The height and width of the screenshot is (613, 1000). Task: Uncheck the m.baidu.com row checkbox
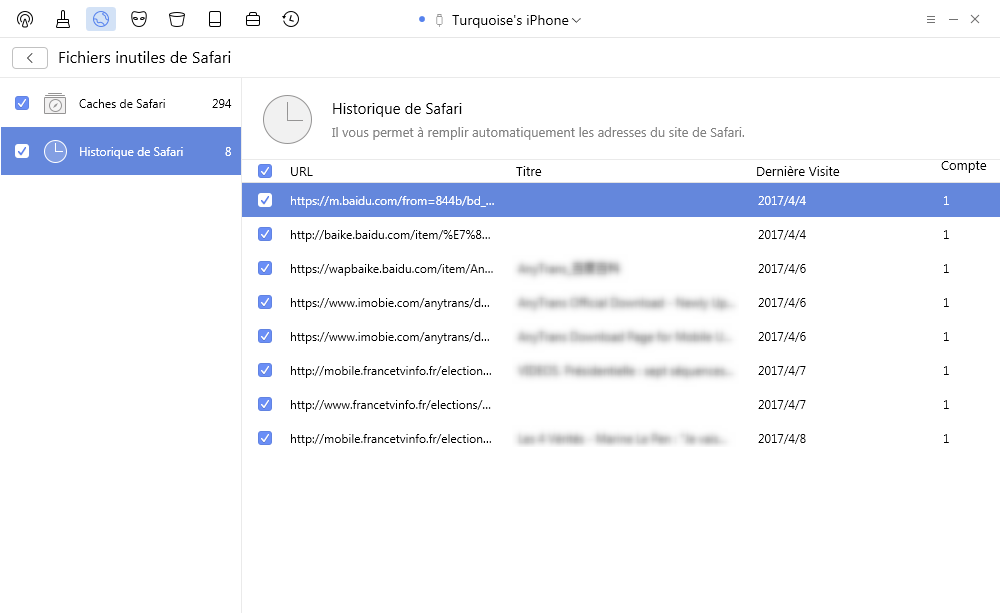(x=265, y=200)
